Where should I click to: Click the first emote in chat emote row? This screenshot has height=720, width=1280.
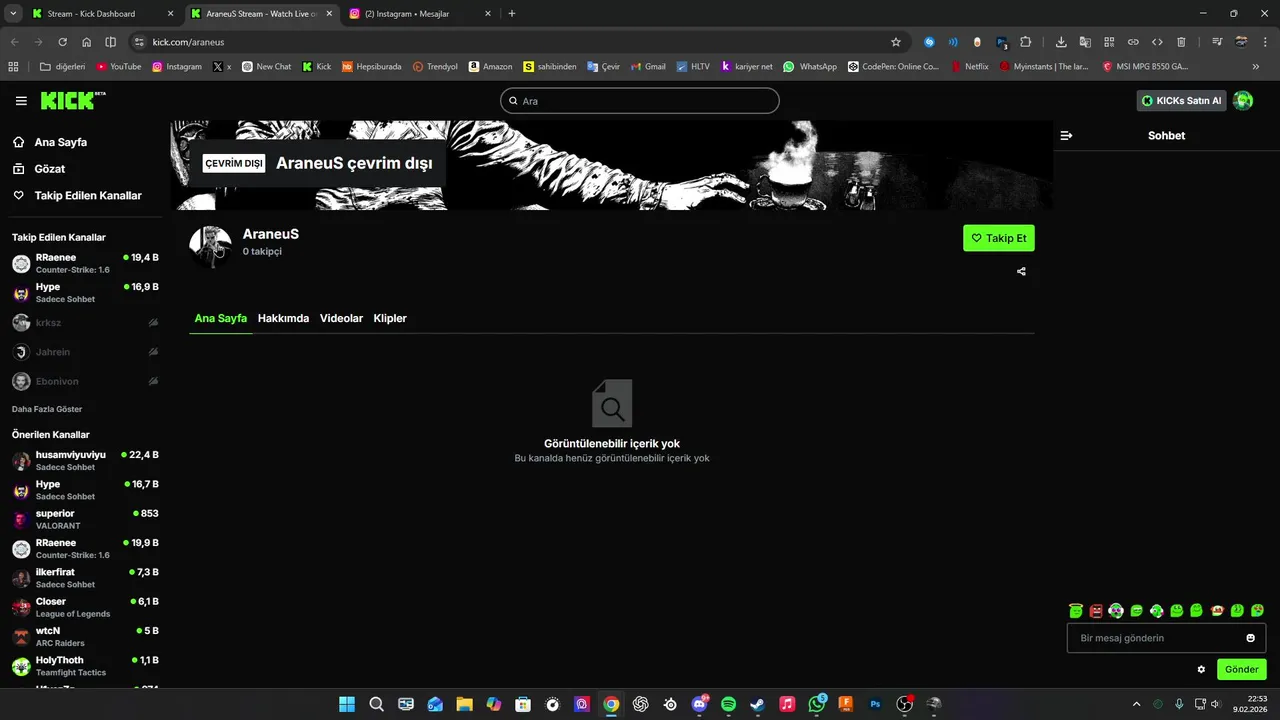(1076, 610)
